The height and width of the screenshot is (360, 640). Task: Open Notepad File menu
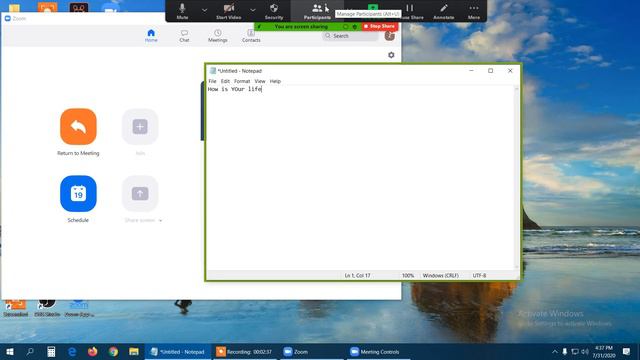click(x=212, y=81)
